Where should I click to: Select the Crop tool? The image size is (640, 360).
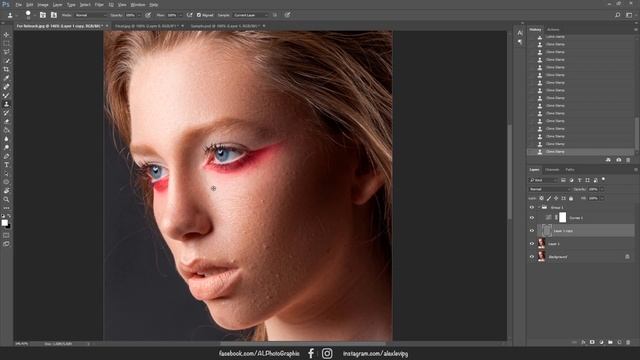6,69
